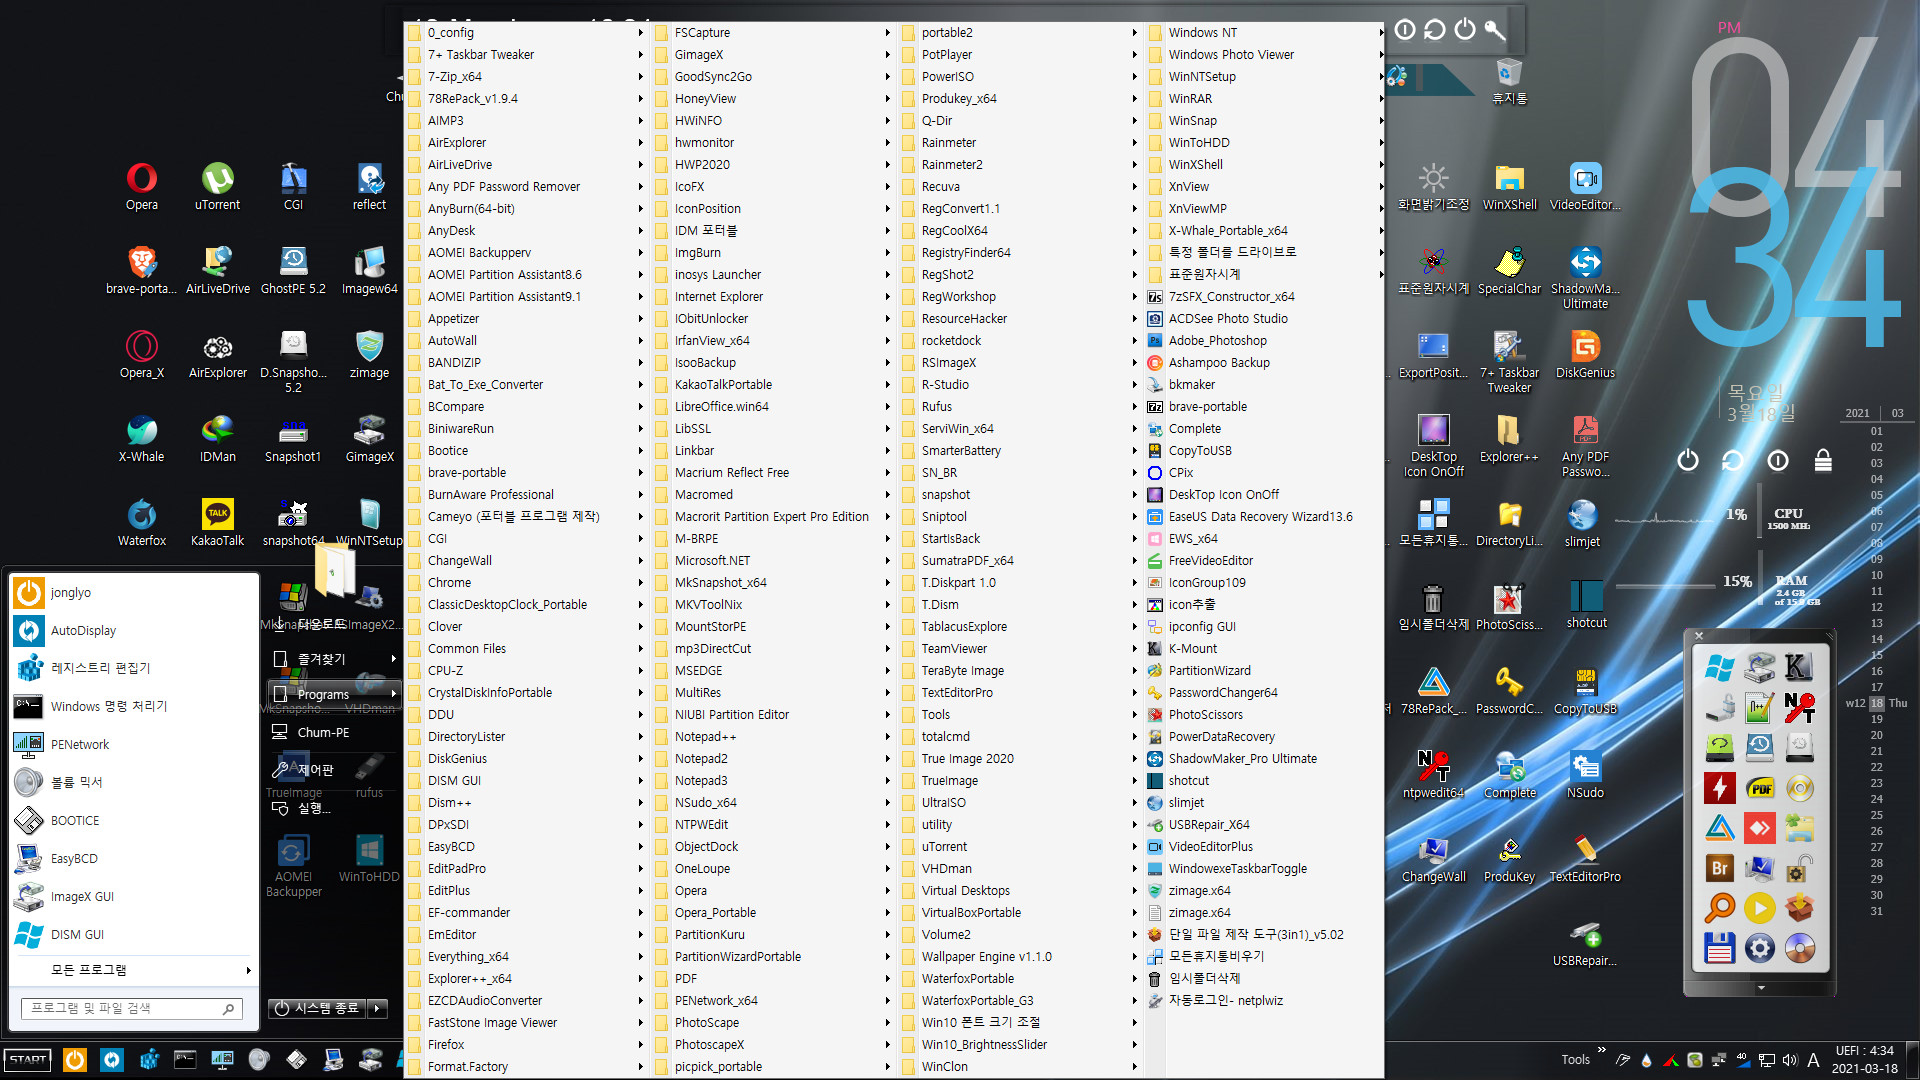Expand the PotPlayer menu folder

tap(1020, 54)
